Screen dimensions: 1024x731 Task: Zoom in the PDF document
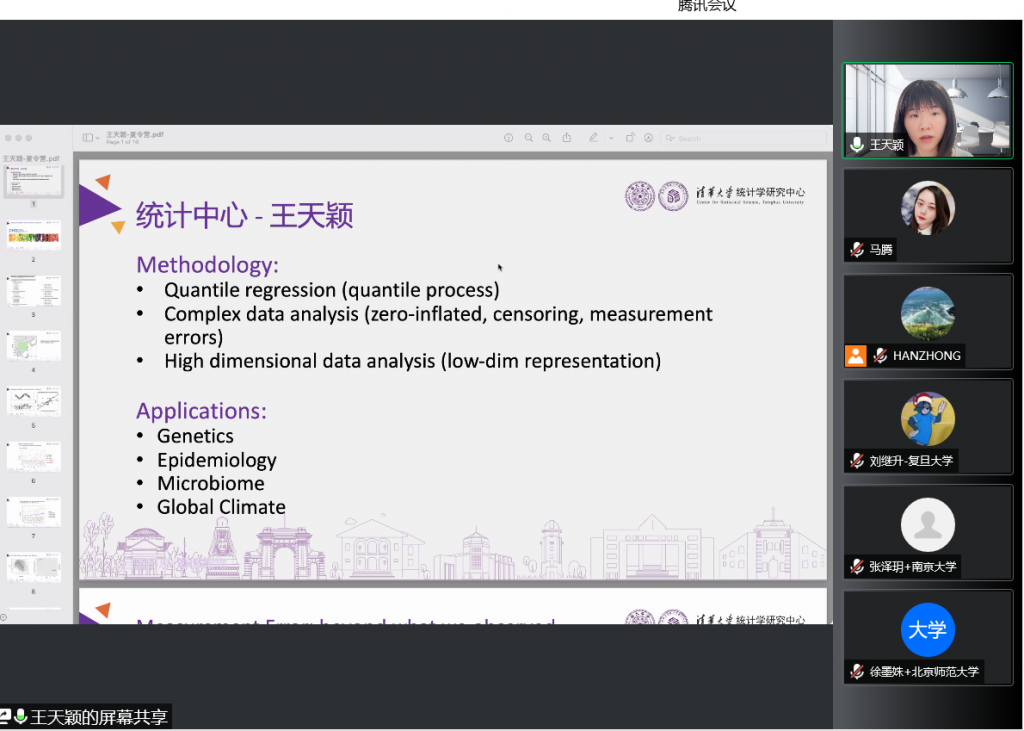pyautogui.click(x=547, y=138)
